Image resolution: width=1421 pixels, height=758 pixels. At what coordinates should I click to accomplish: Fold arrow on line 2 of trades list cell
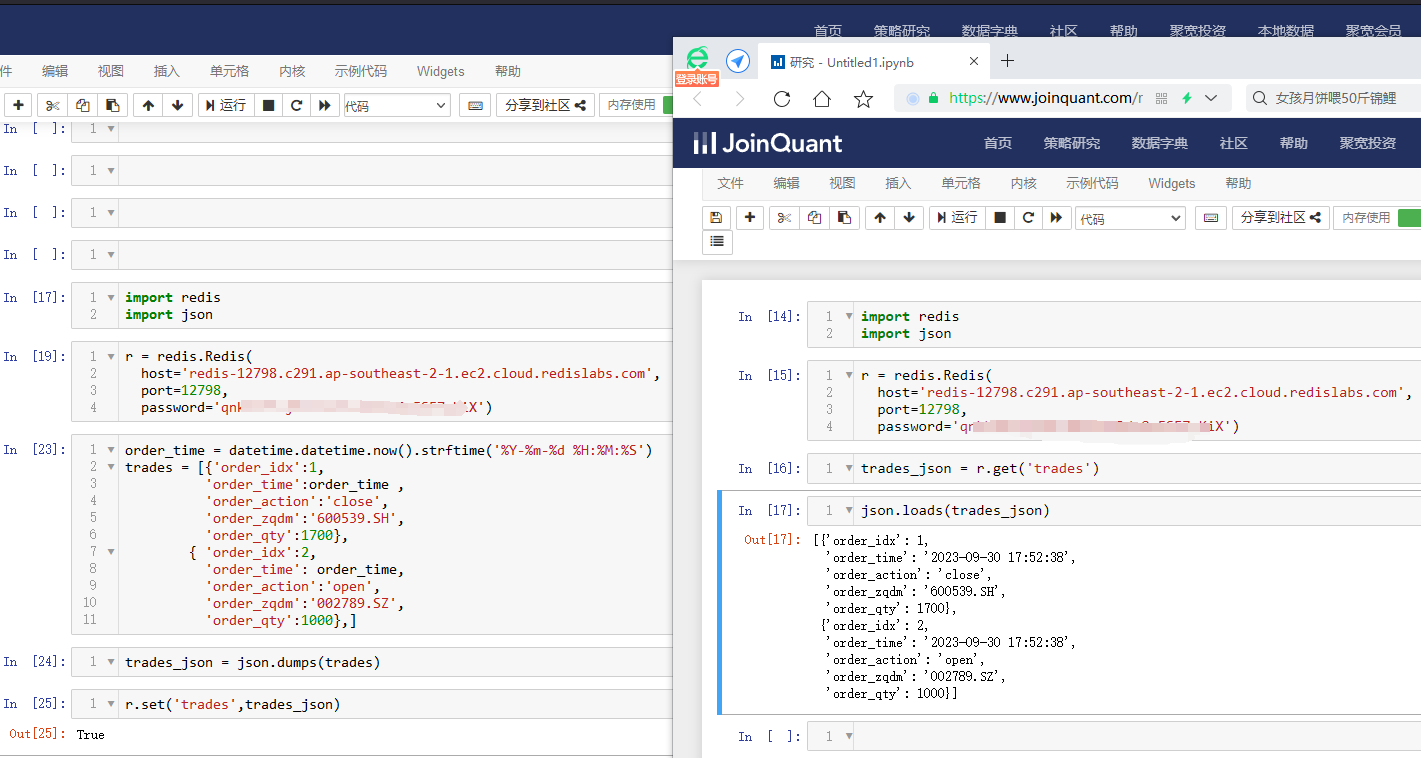click(111, 466)
